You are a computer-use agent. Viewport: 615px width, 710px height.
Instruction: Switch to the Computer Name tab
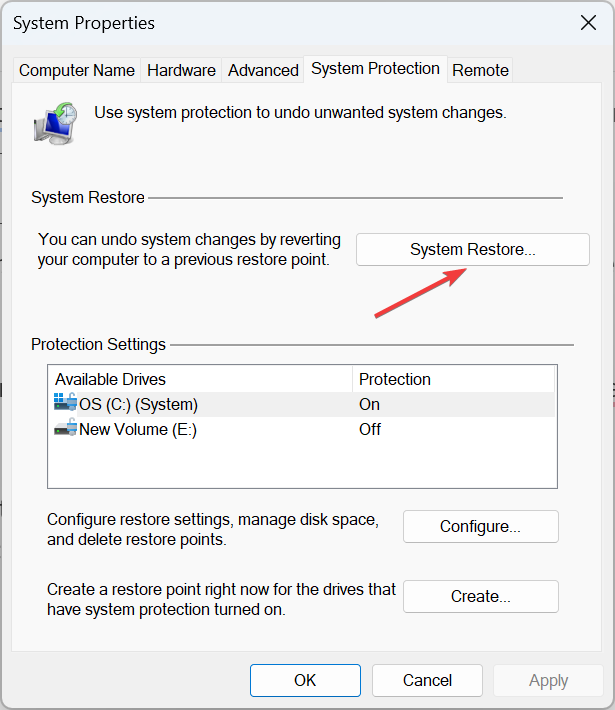coord(77,70)
